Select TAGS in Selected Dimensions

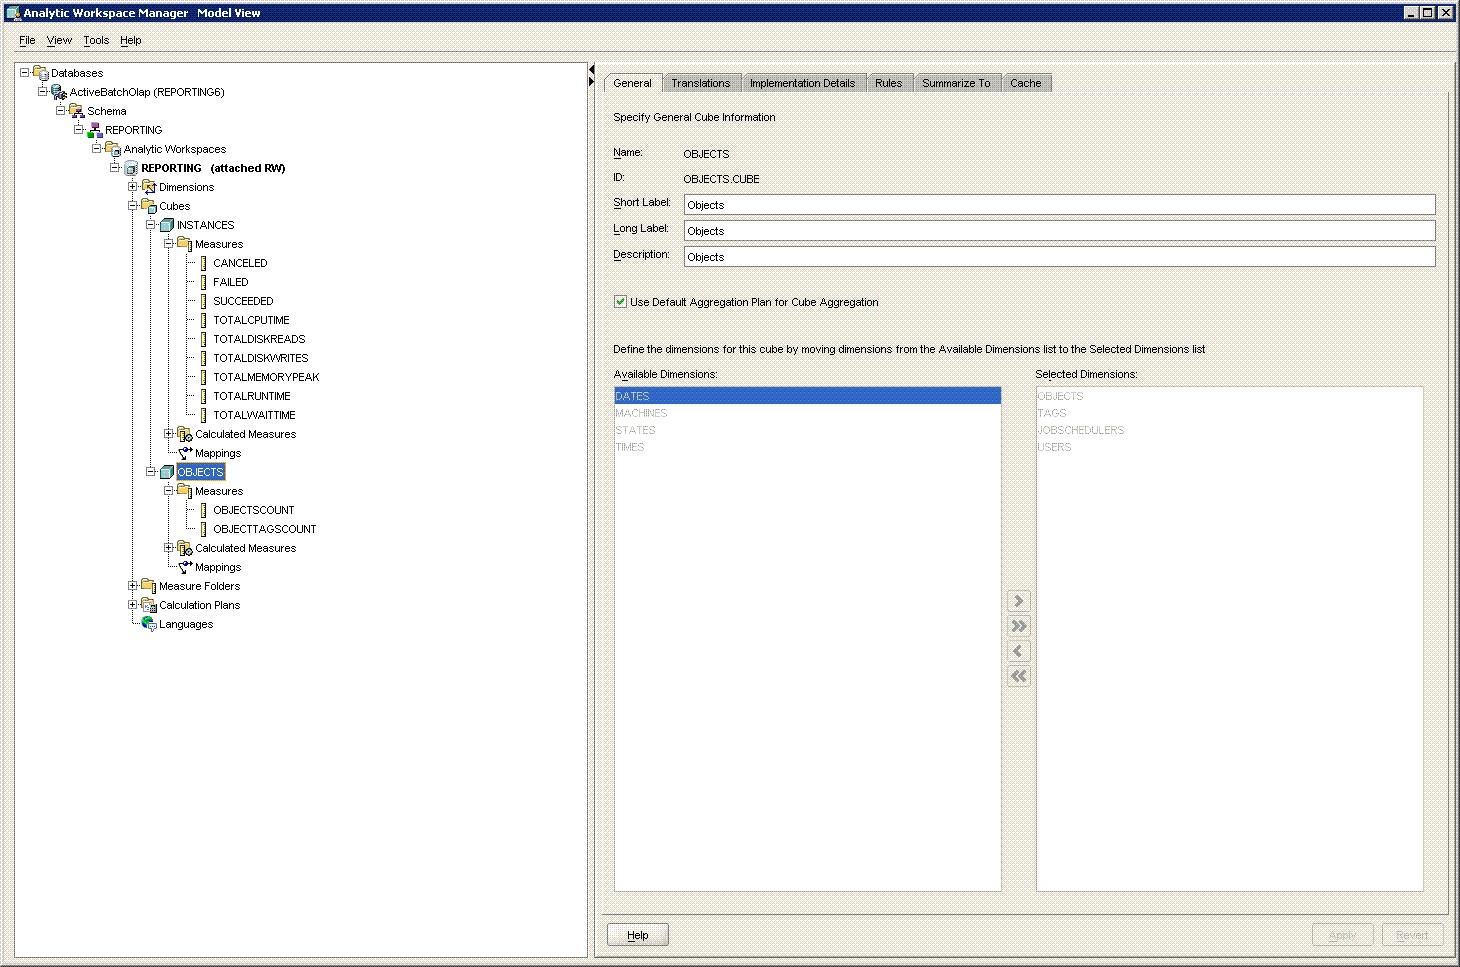click(x=1229, y=413)
